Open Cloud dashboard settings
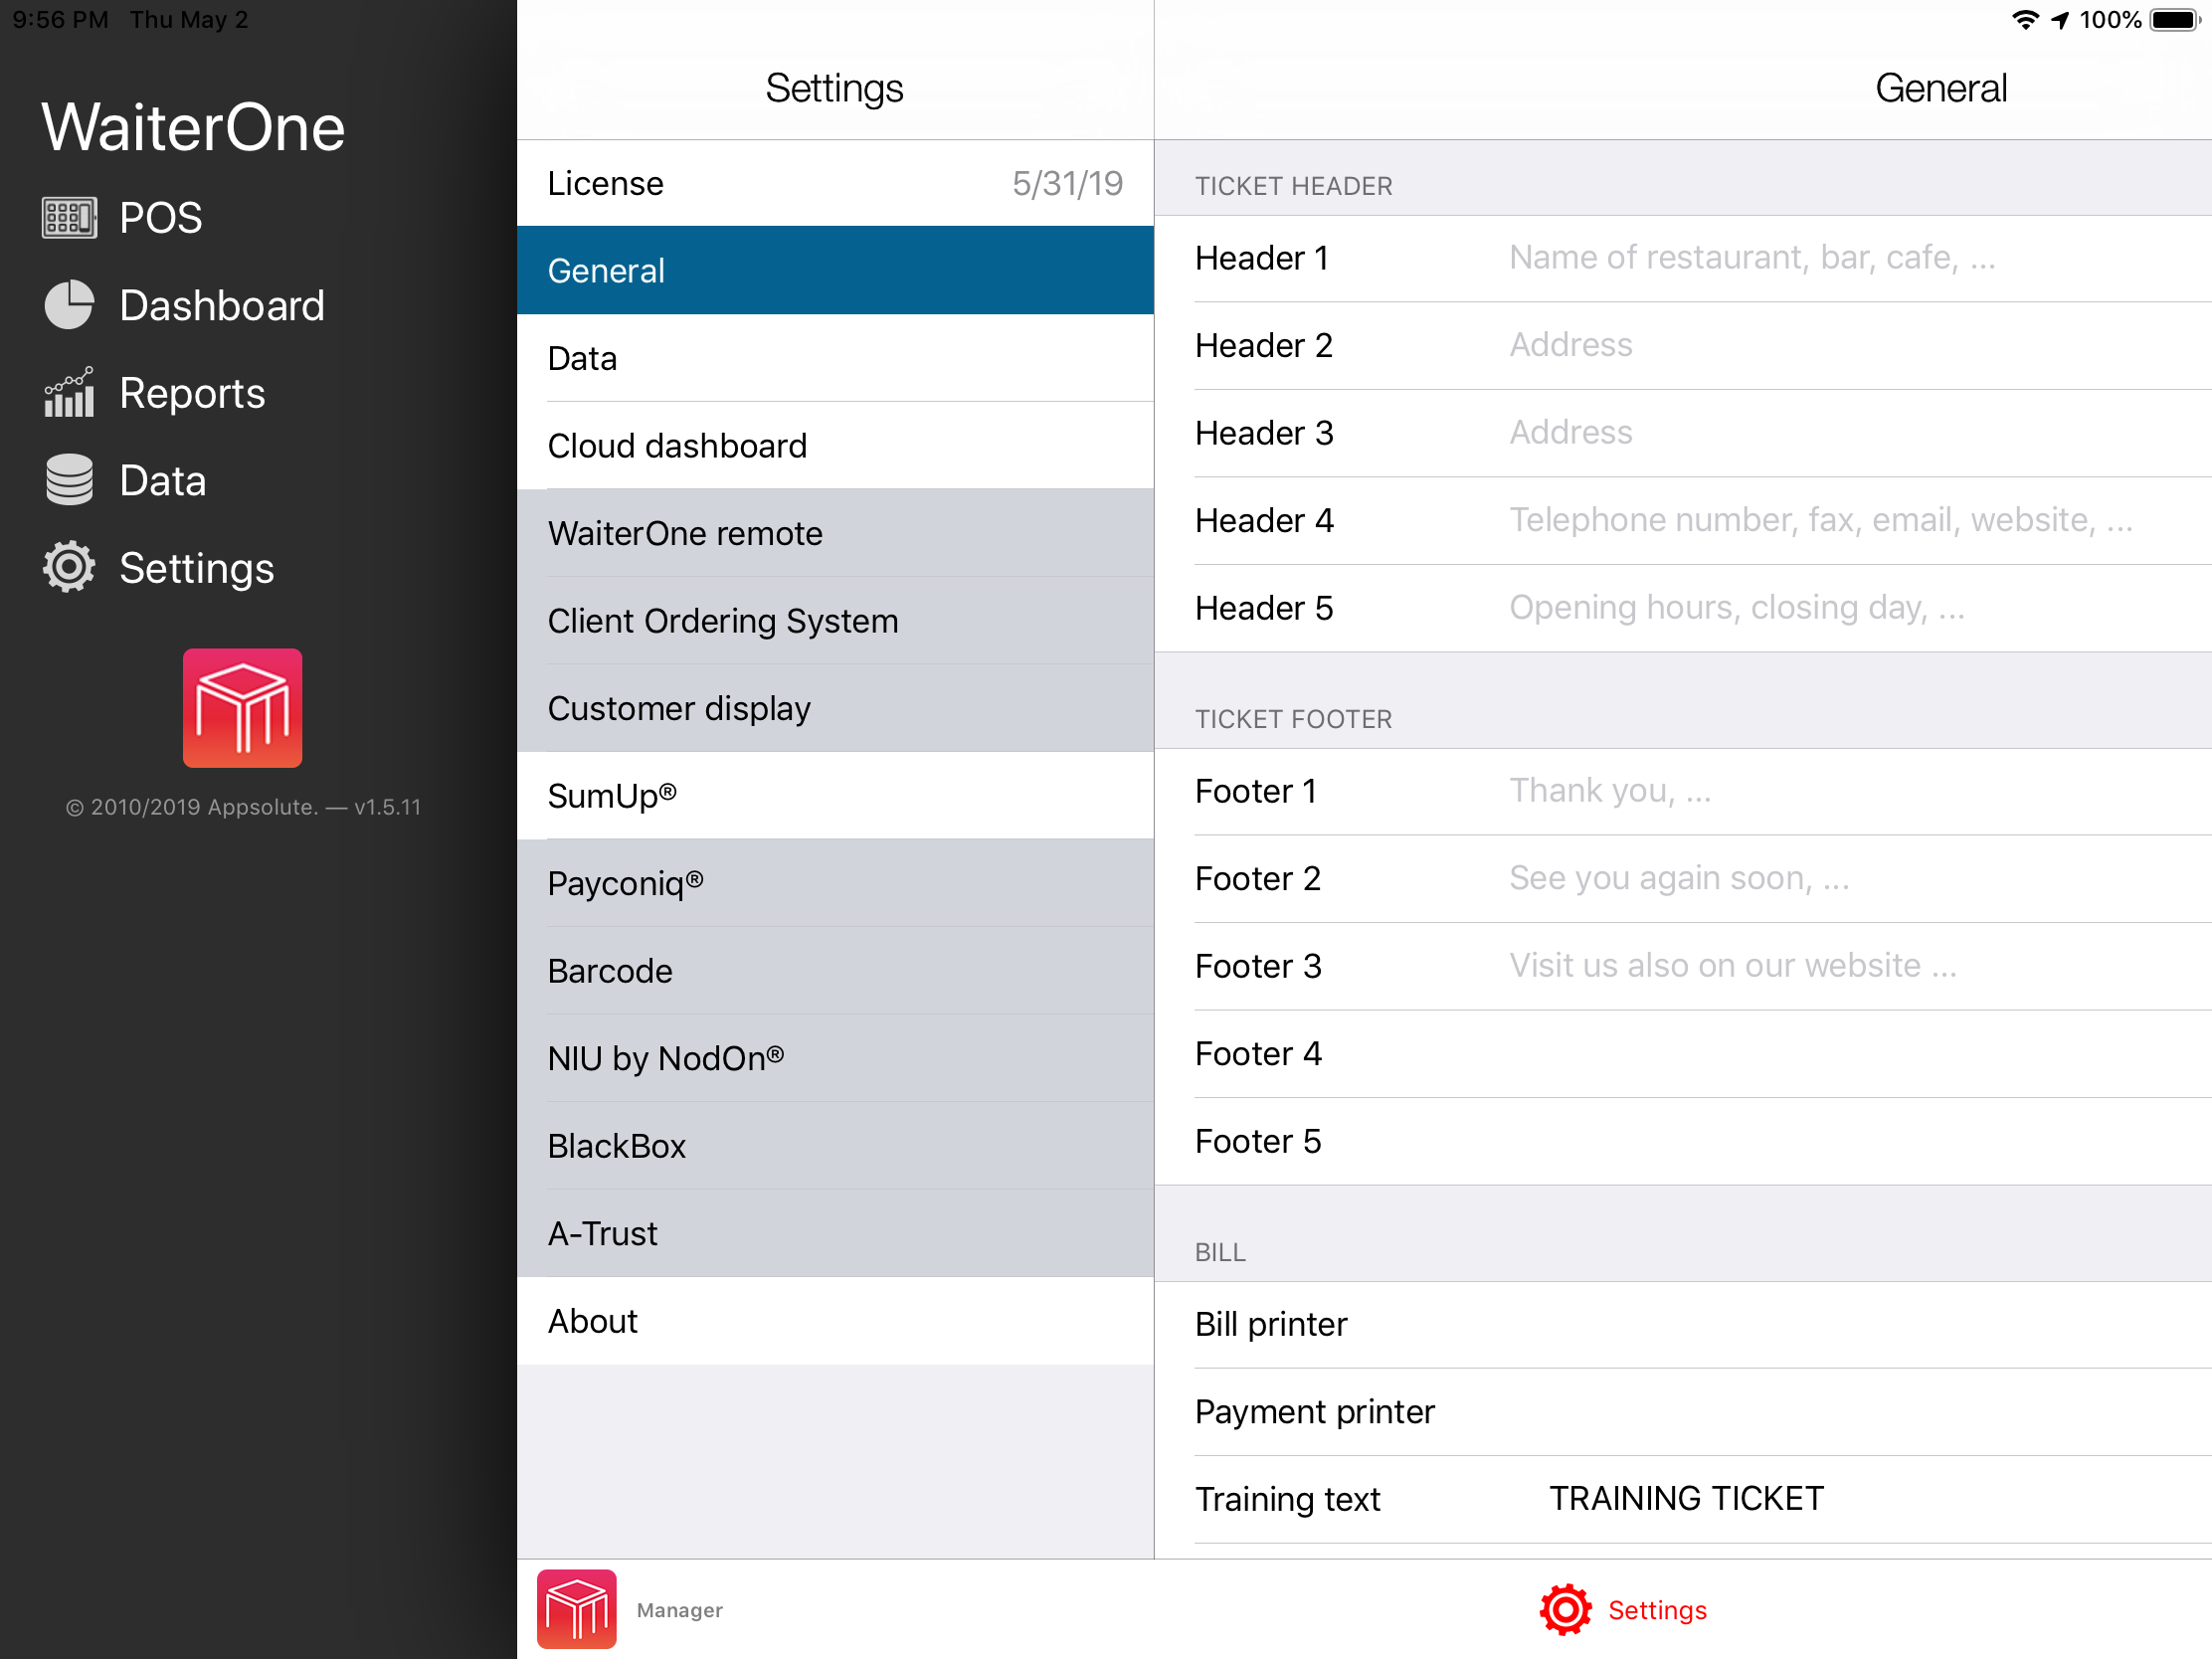2212x1659 pixels. click(x=835, y=446)
